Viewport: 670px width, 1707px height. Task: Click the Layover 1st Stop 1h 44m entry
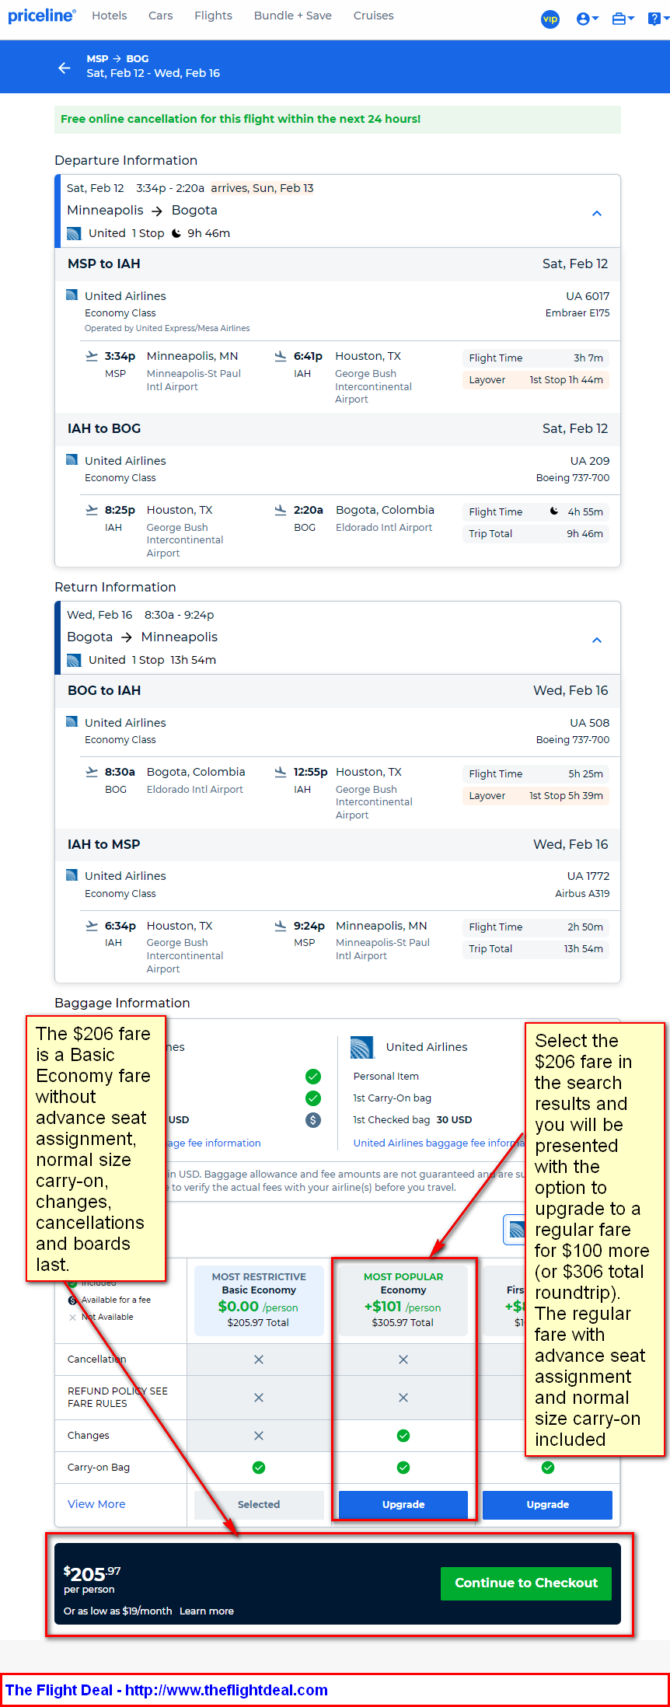tap(535, 380)
